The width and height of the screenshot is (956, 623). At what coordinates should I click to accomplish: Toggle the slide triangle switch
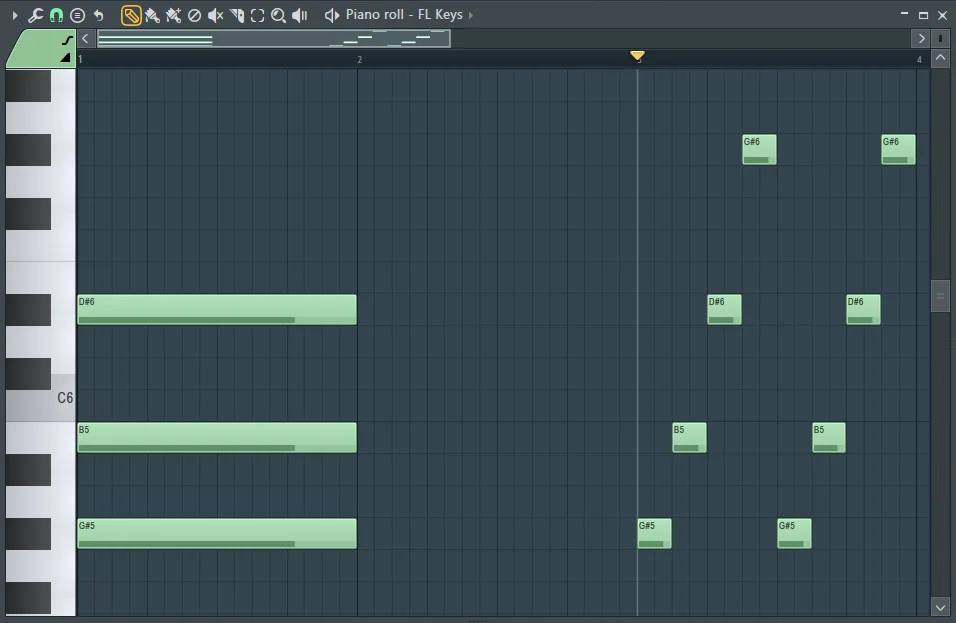[65, 58]
